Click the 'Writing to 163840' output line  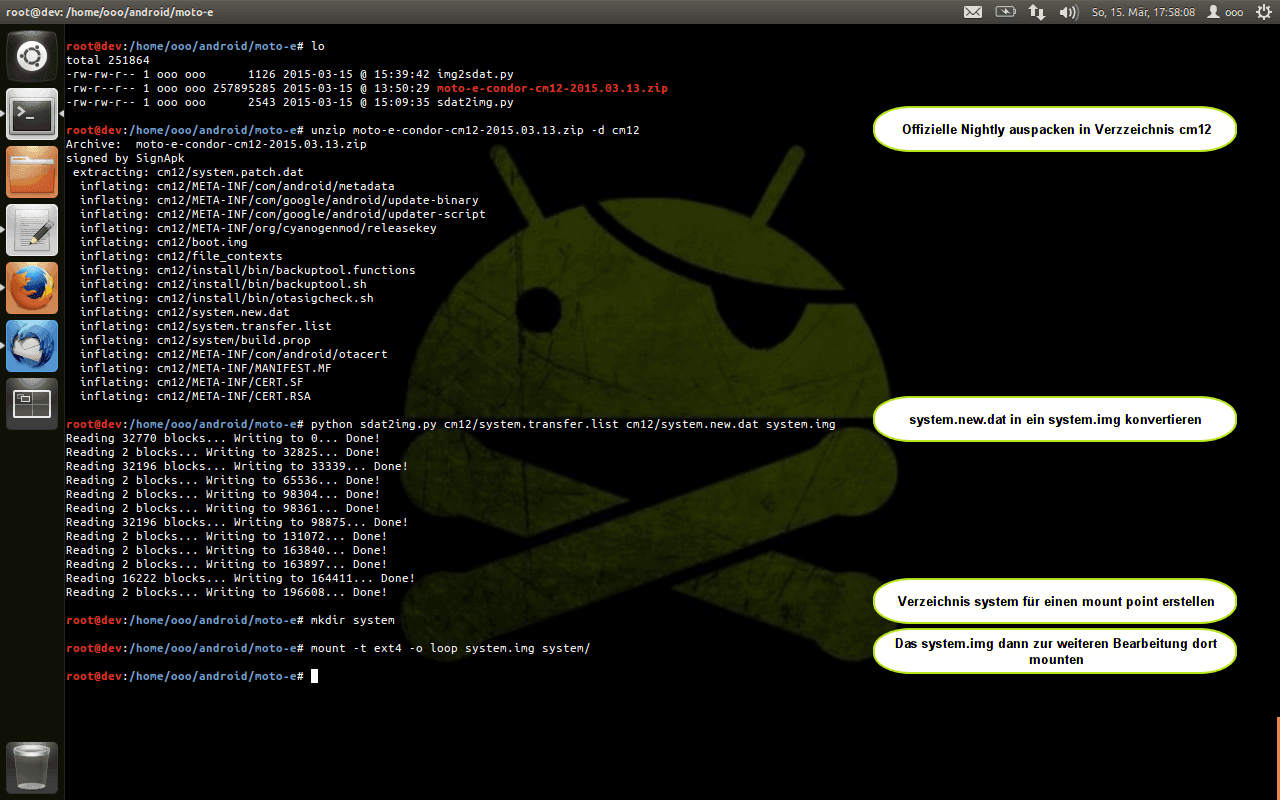point(227,550)
